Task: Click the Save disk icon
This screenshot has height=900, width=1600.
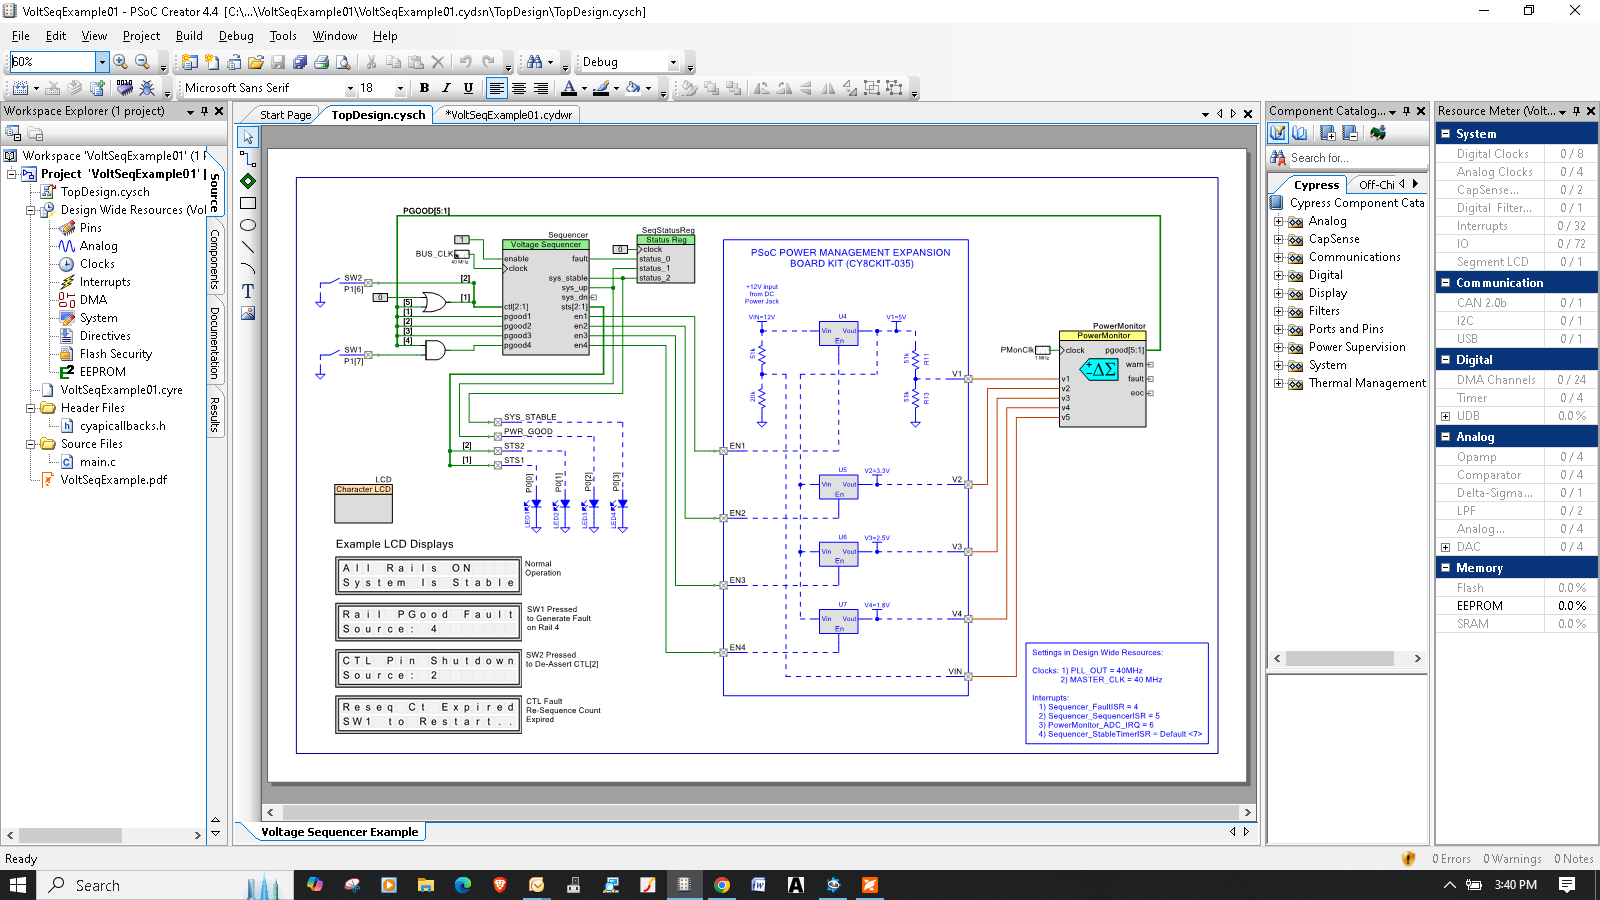Action: click(x=278, y=62)
